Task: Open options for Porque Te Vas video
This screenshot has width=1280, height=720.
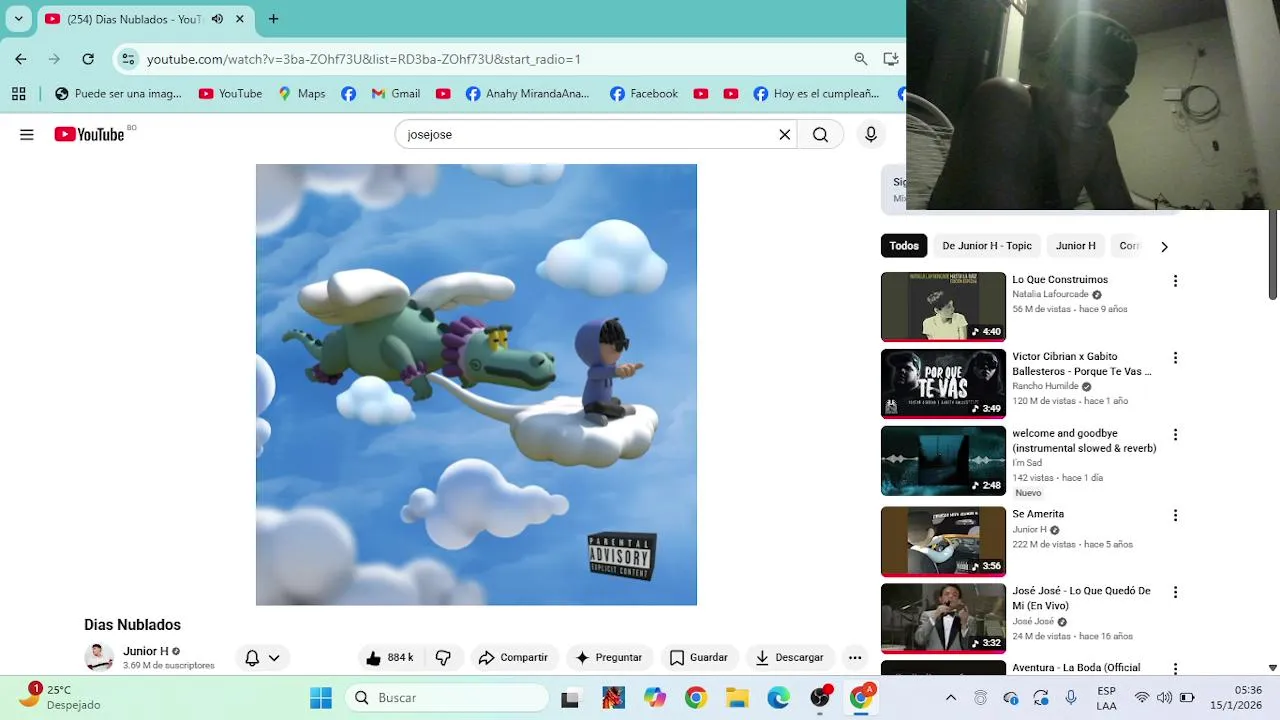Action: click(x=1176, y=358)
